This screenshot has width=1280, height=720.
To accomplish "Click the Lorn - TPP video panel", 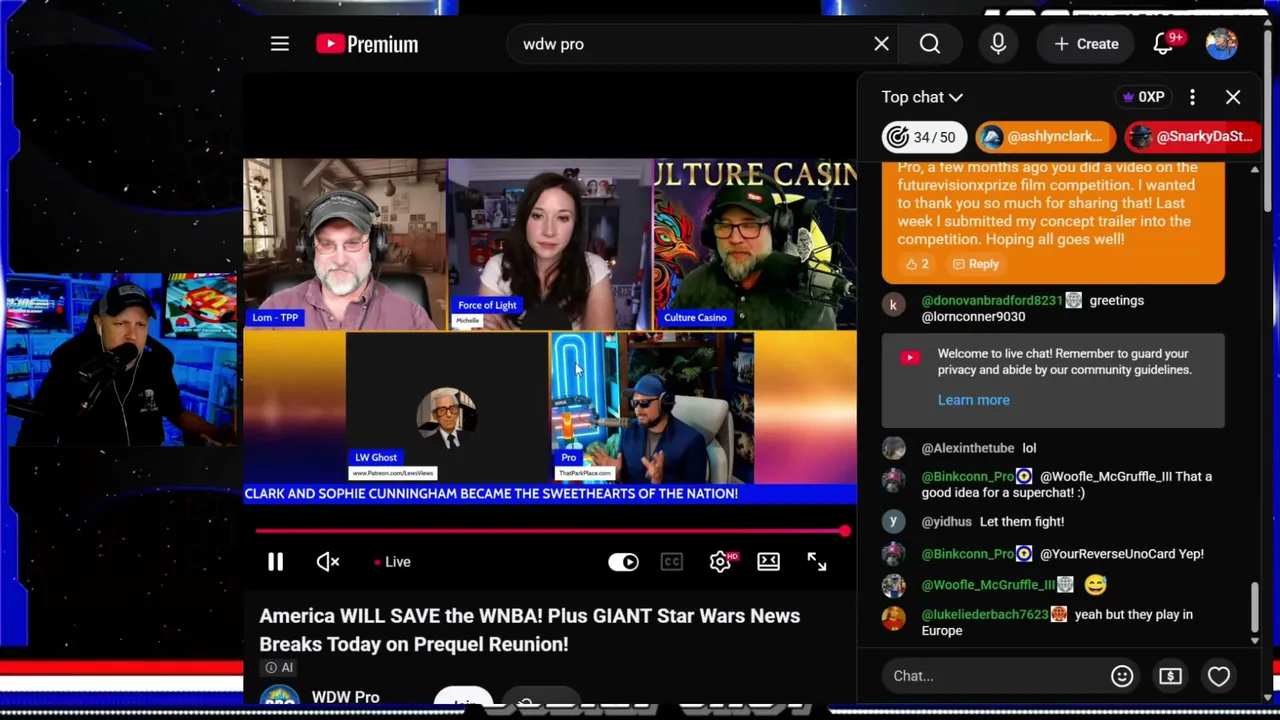I will [345, 244].
